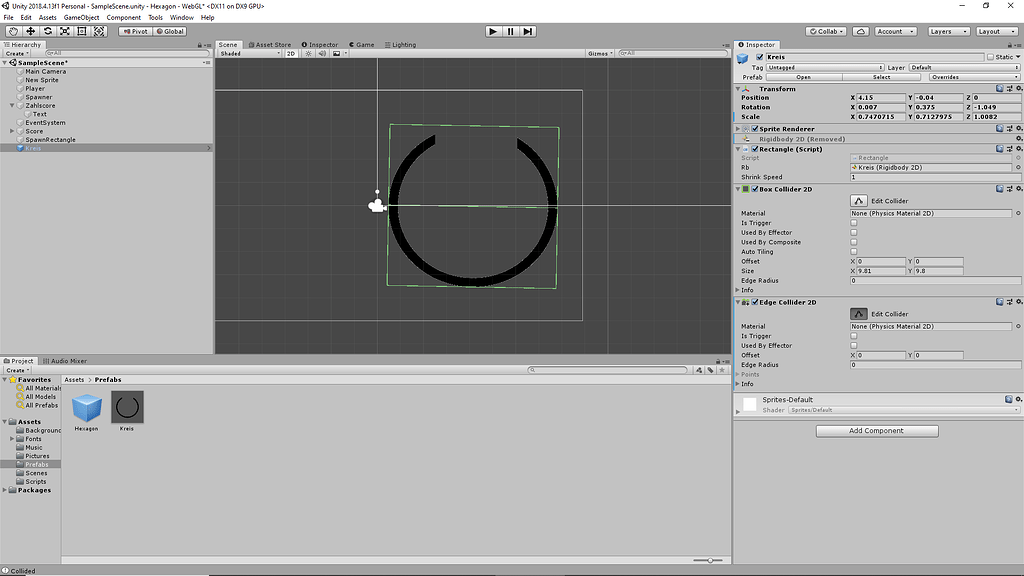1024x576 pixels.
Task: Open the Transform component settings gear
Action: (x=1018, y=88)
